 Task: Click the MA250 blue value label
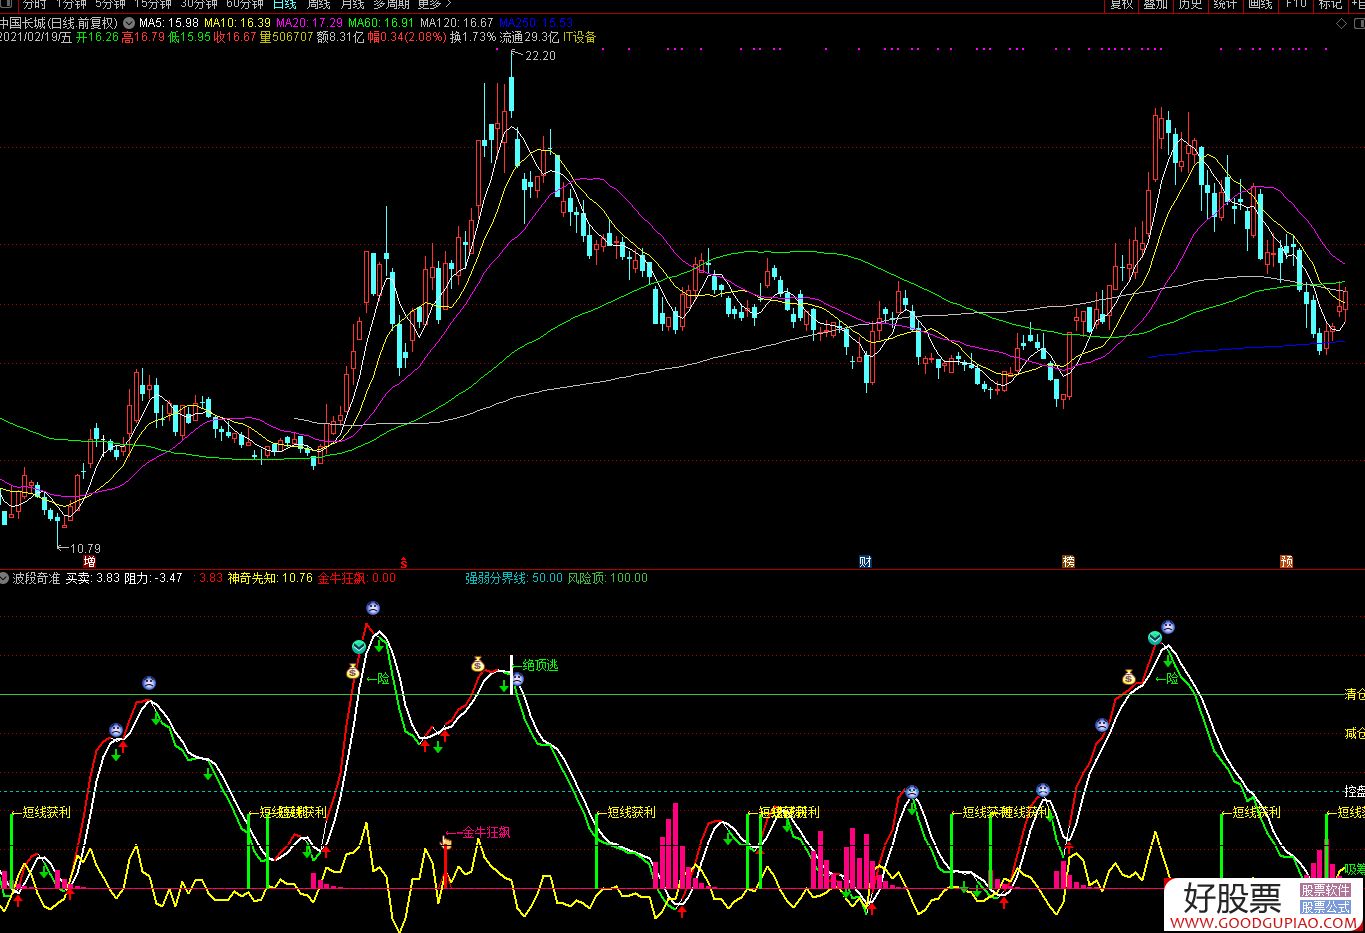point(536,22)
